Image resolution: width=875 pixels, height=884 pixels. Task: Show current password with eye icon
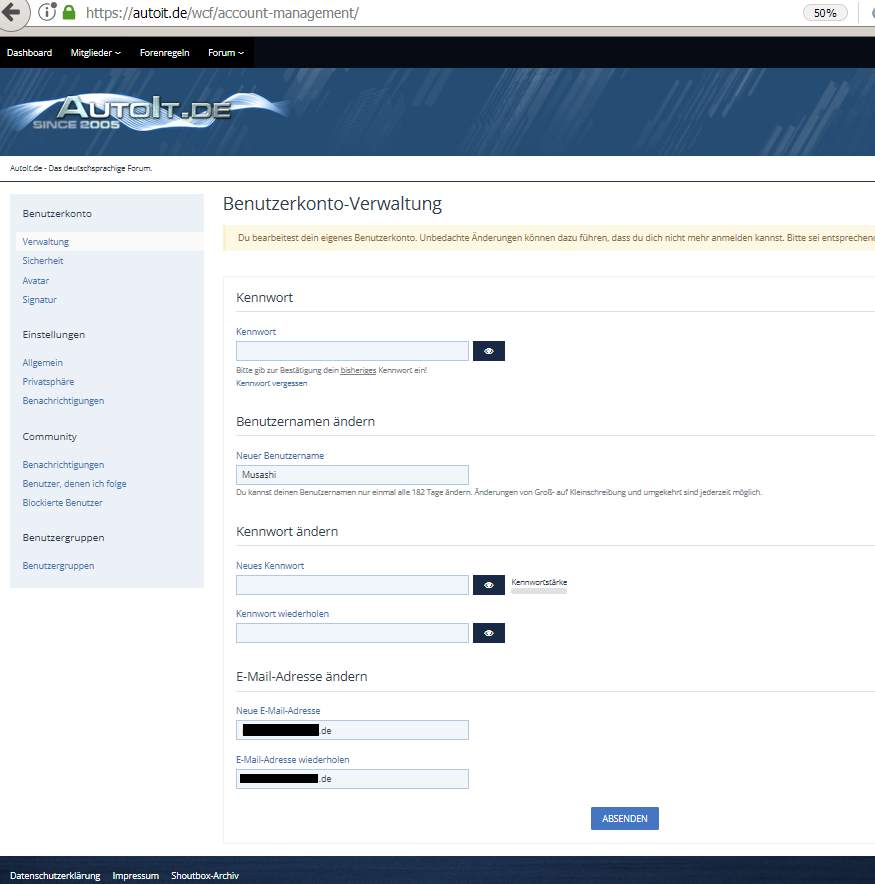[x=489, y=351]
